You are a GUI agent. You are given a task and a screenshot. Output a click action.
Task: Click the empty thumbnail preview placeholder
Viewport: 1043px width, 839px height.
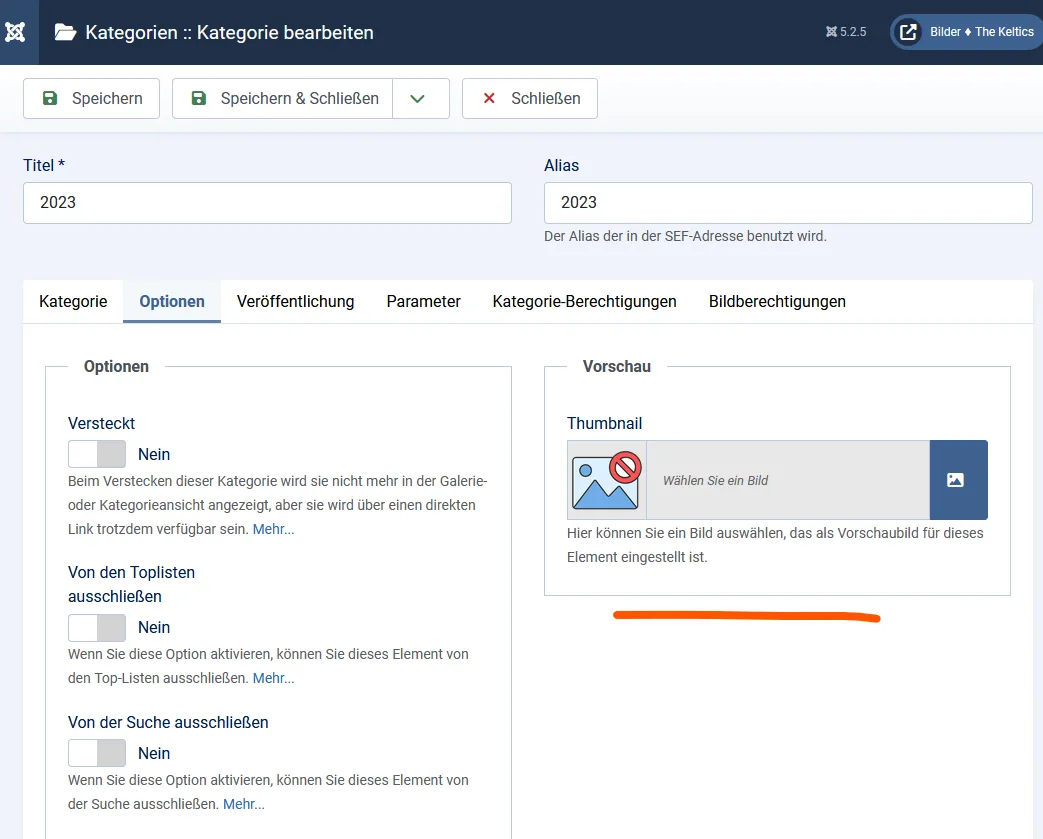(606, 480)
